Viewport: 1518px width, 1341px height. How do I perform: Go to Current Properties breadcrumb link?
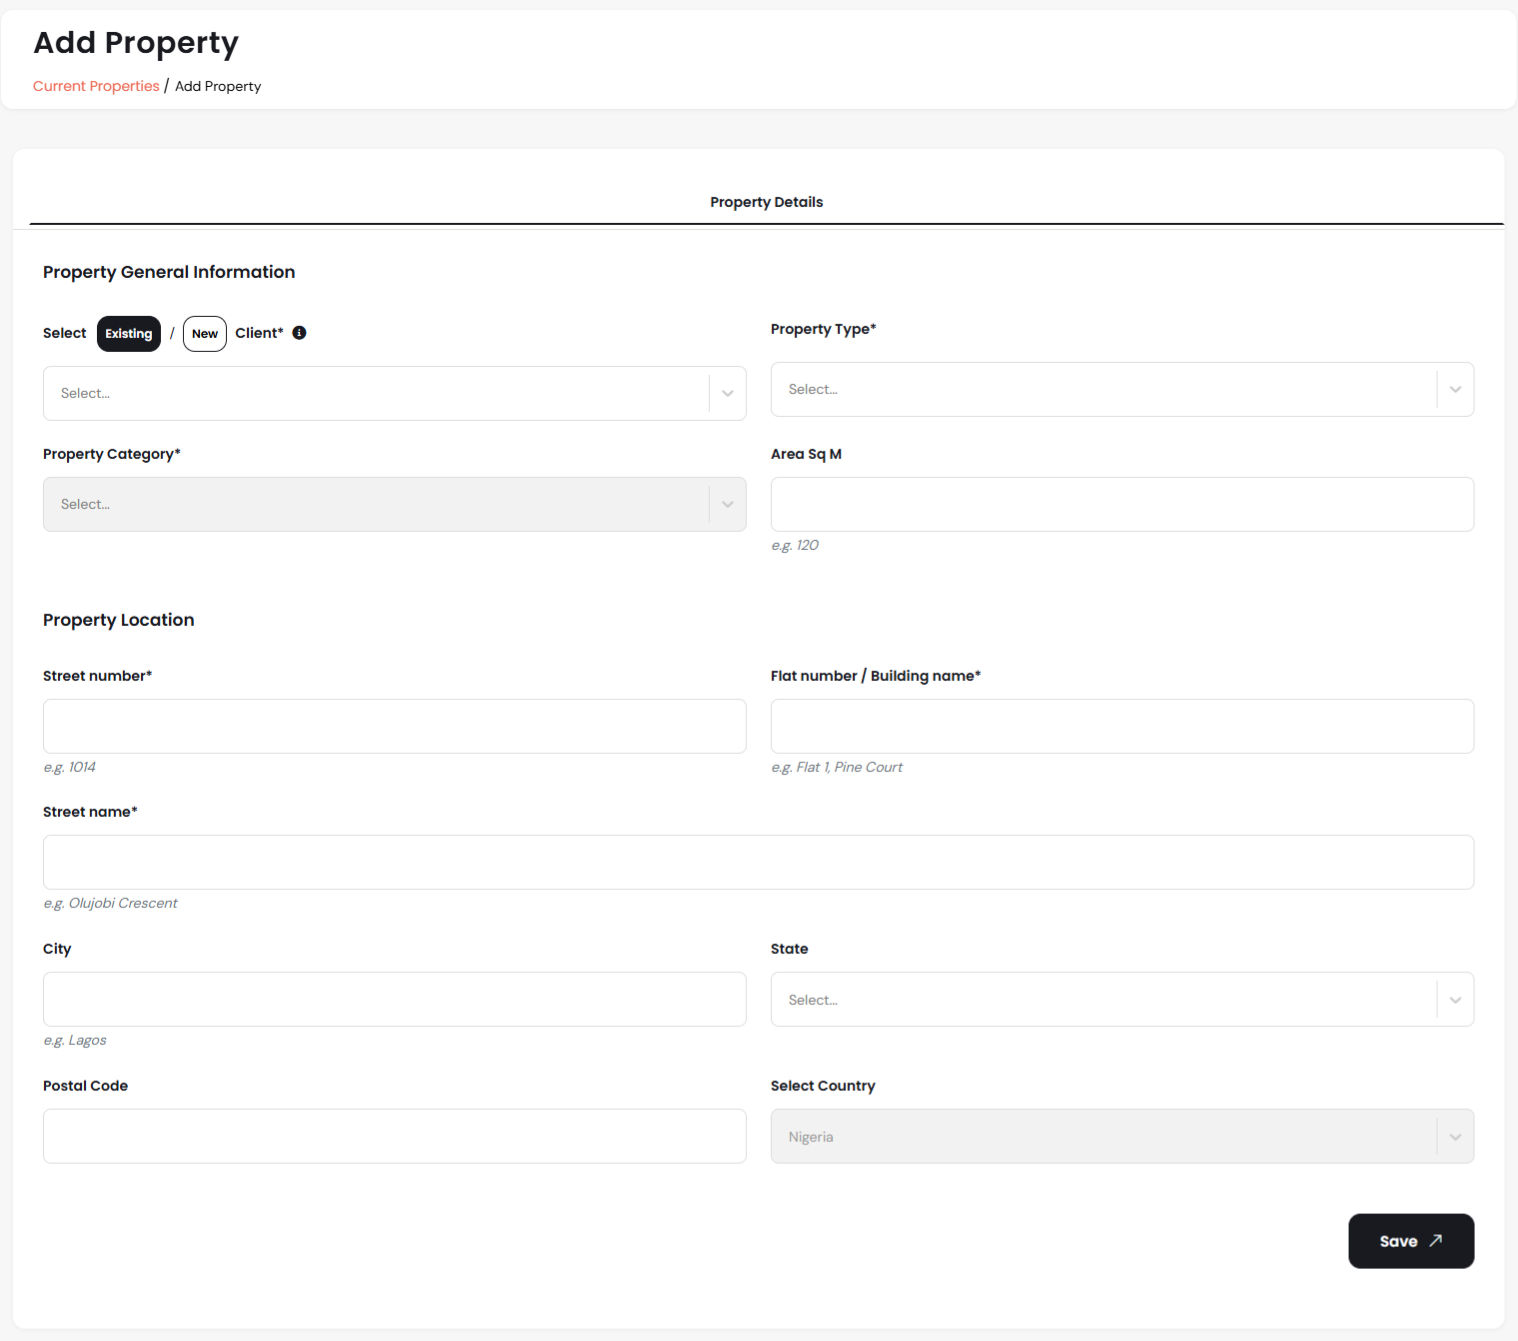tap(96, 86)
